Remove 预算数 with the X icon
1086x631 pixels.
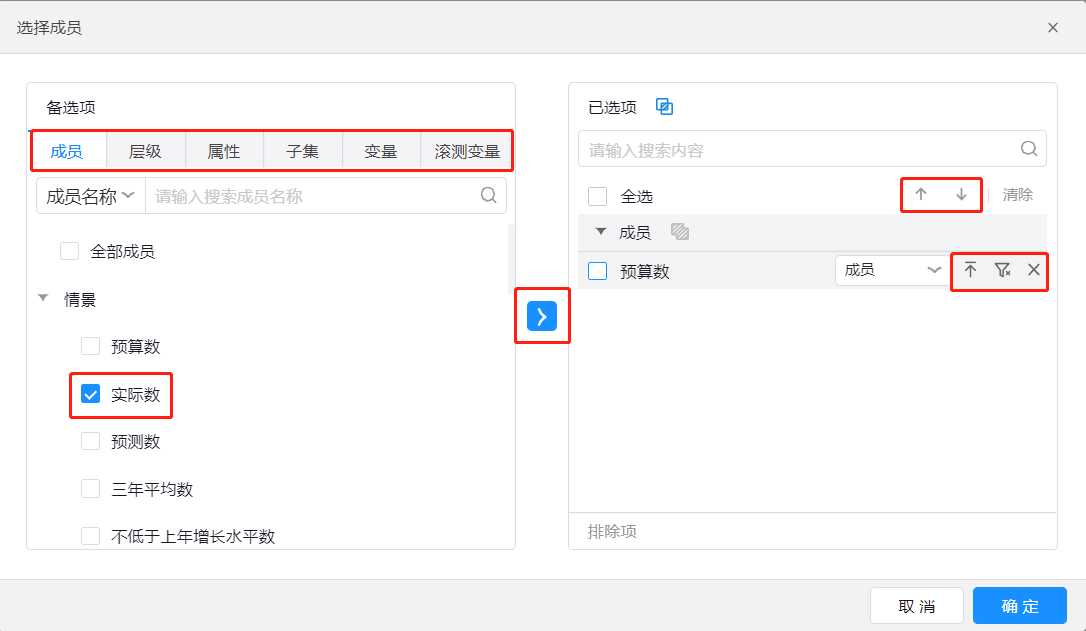pyautogui.click(x=1034, y=270)
